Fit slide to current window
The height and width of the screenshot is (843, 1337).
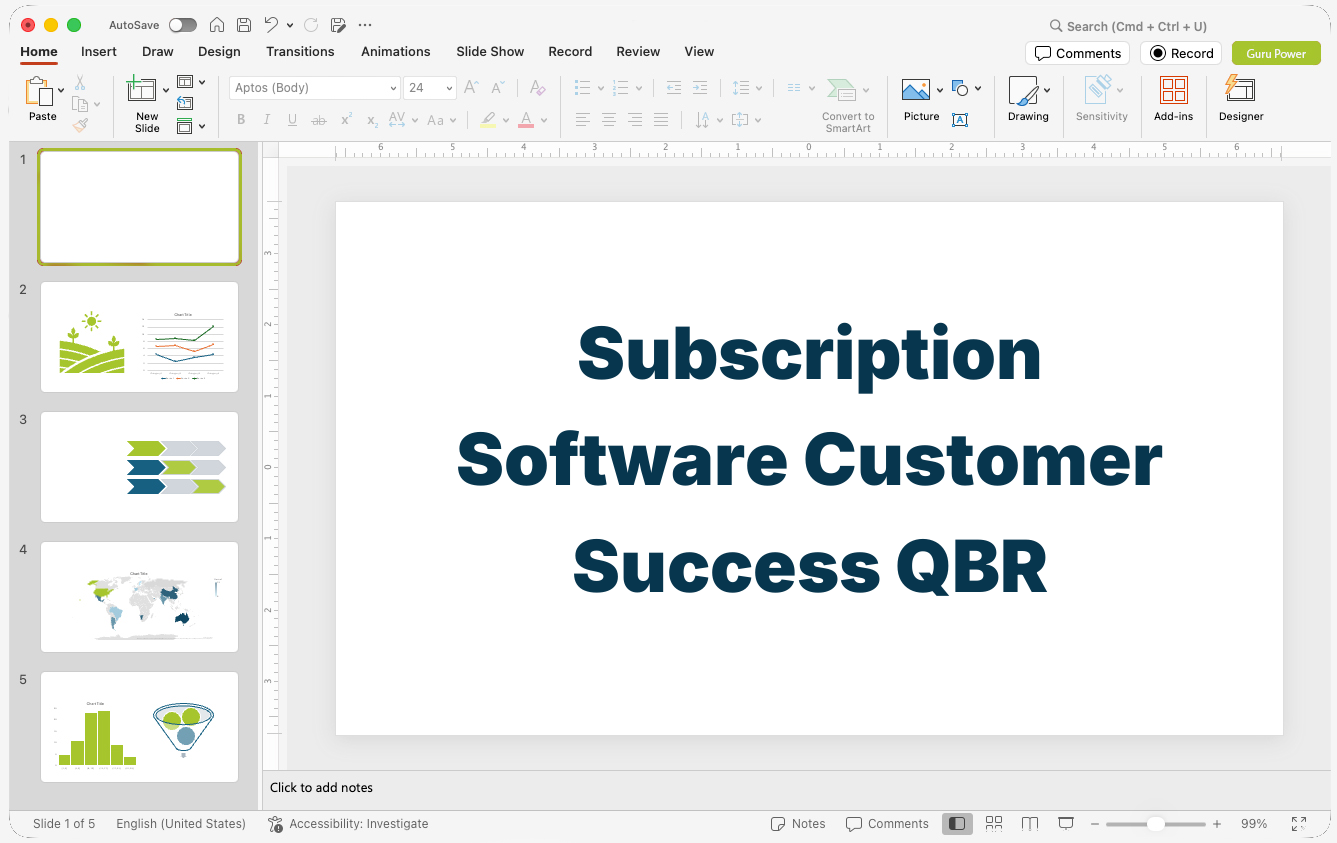point(1299,824)
